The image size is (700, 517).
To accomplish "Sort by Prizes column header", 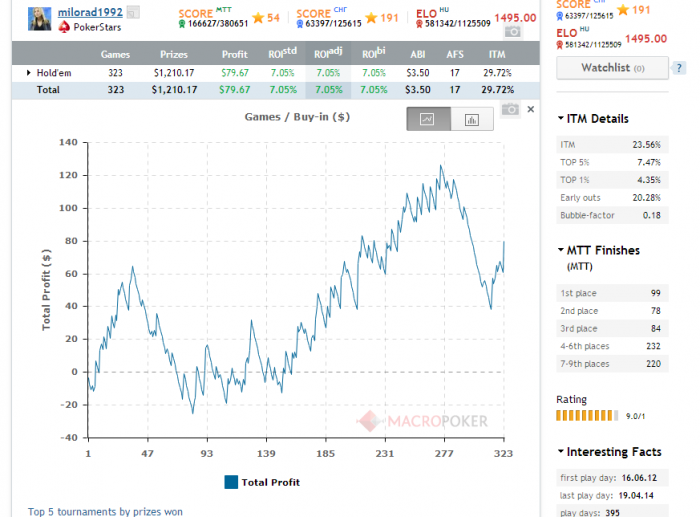I will (x=174, y=54).
